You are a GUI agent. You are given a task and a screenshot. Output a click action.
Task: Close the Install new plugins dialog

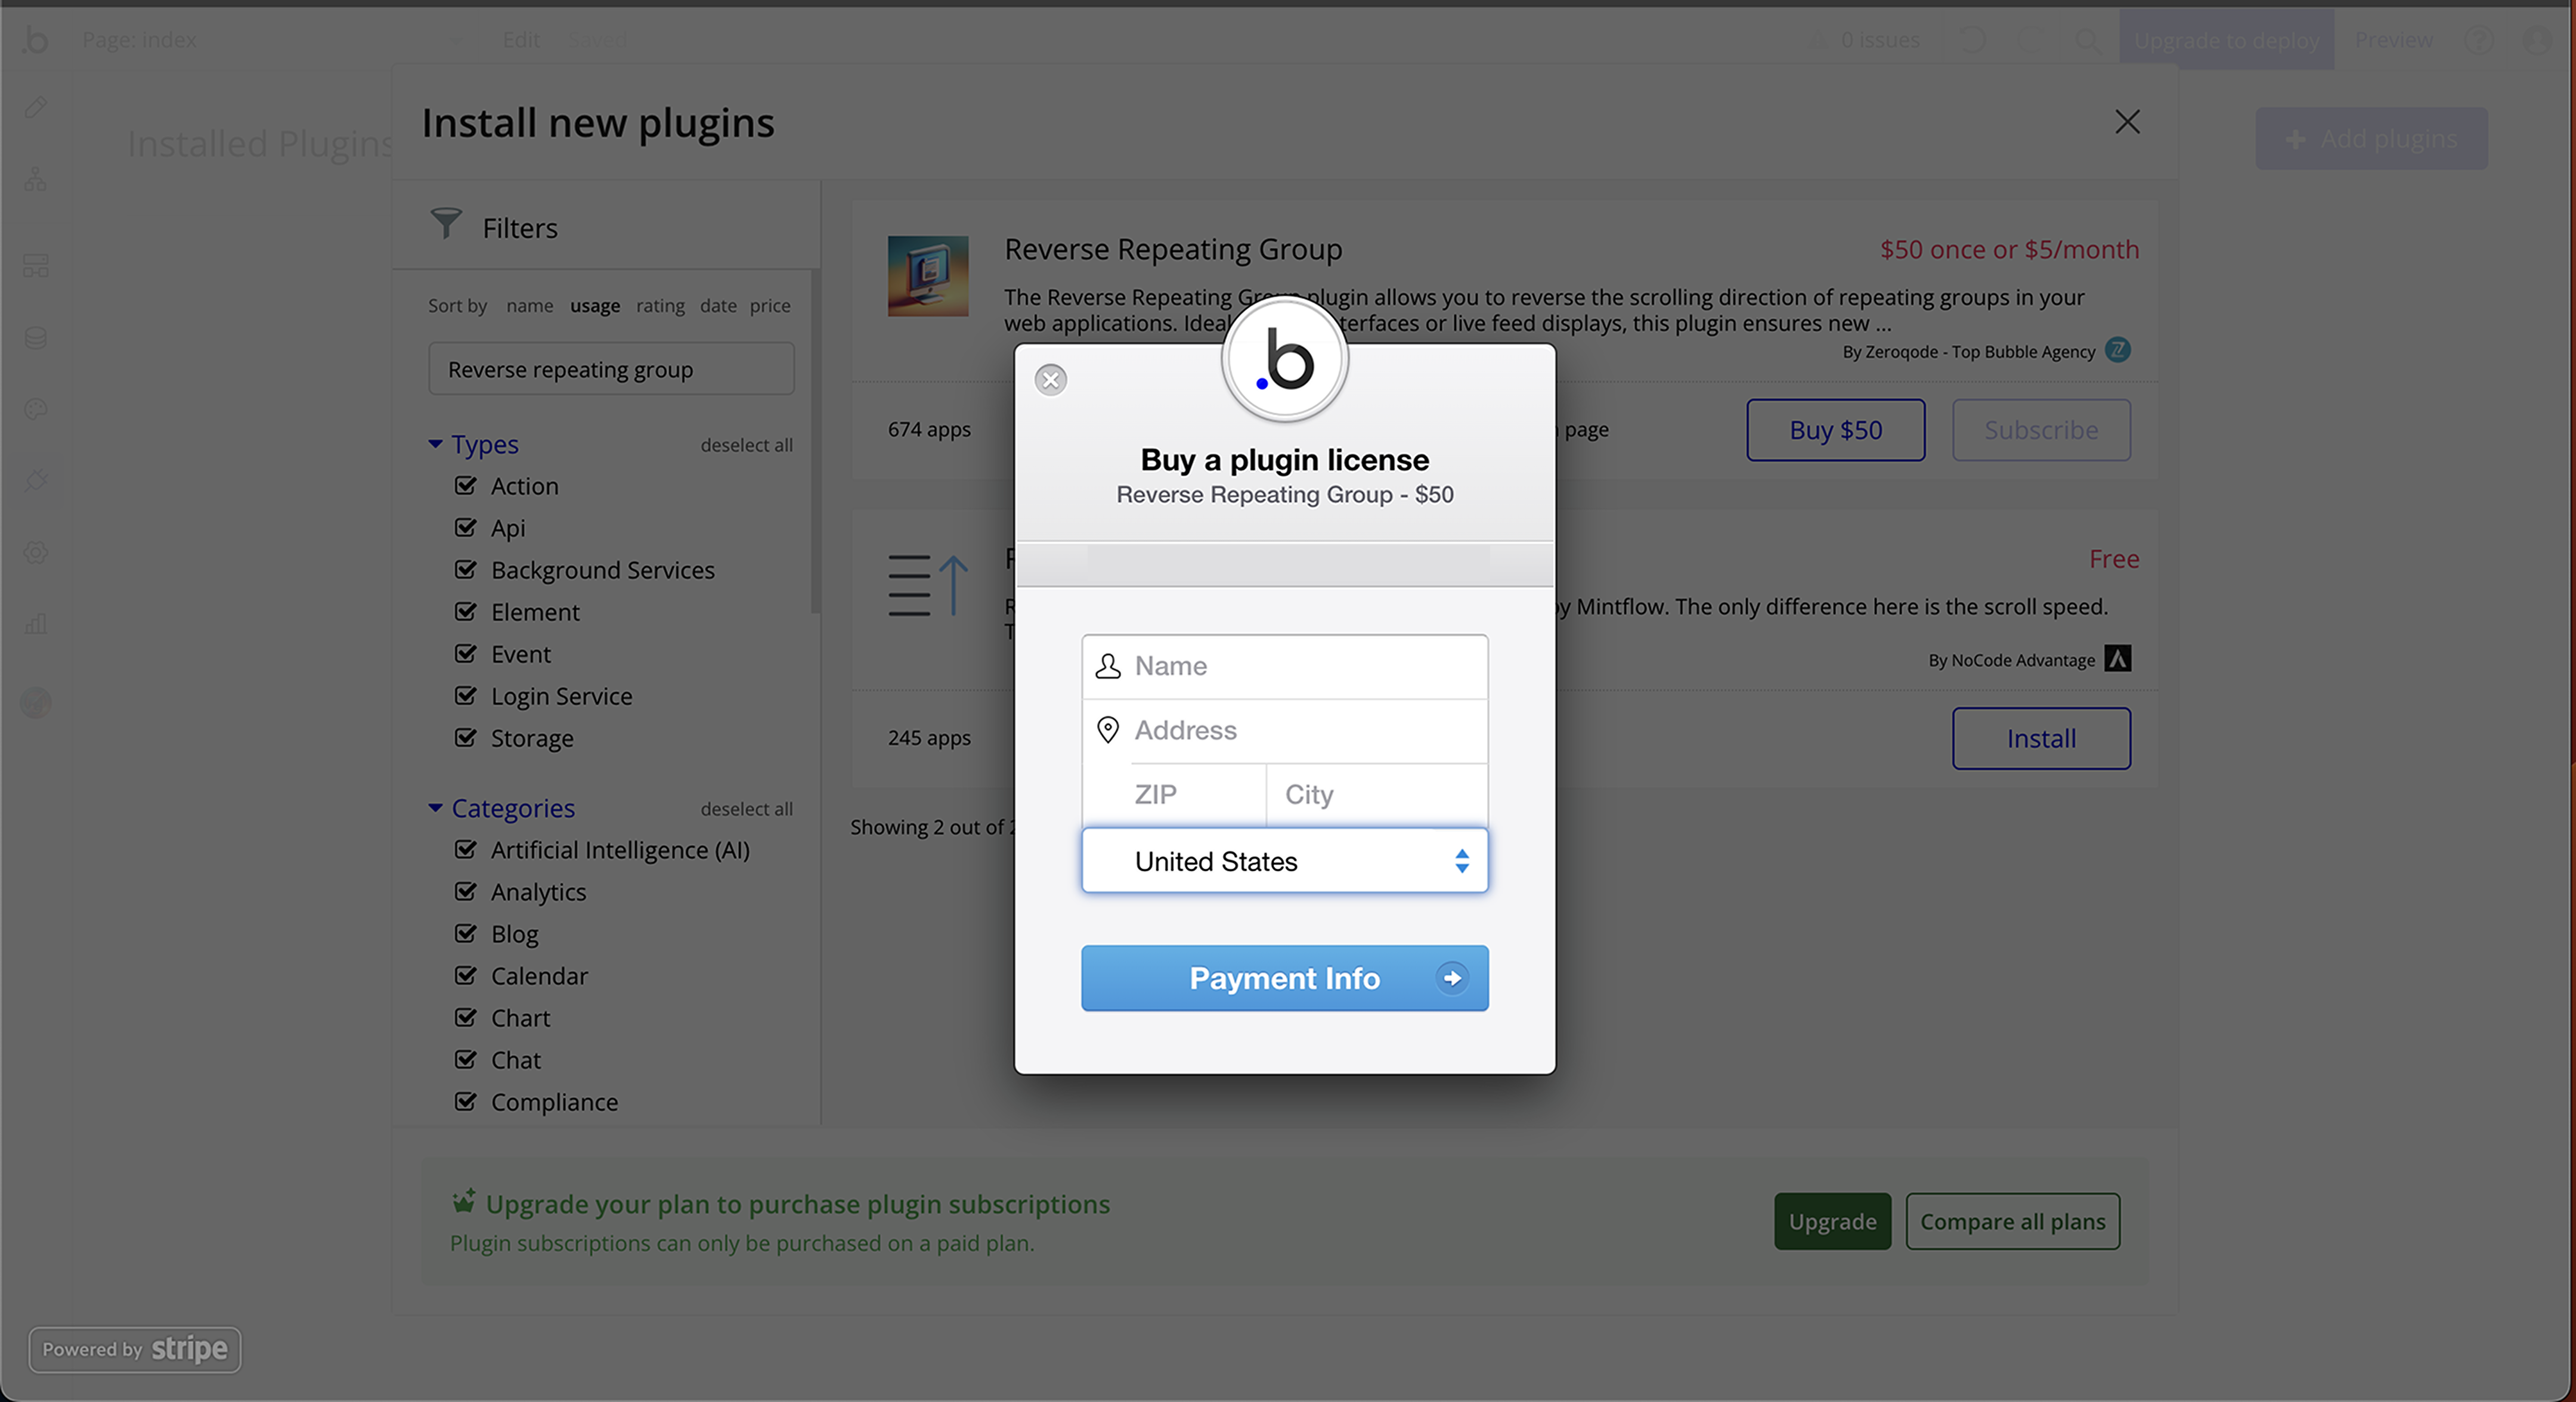[x=2127, y=122]
